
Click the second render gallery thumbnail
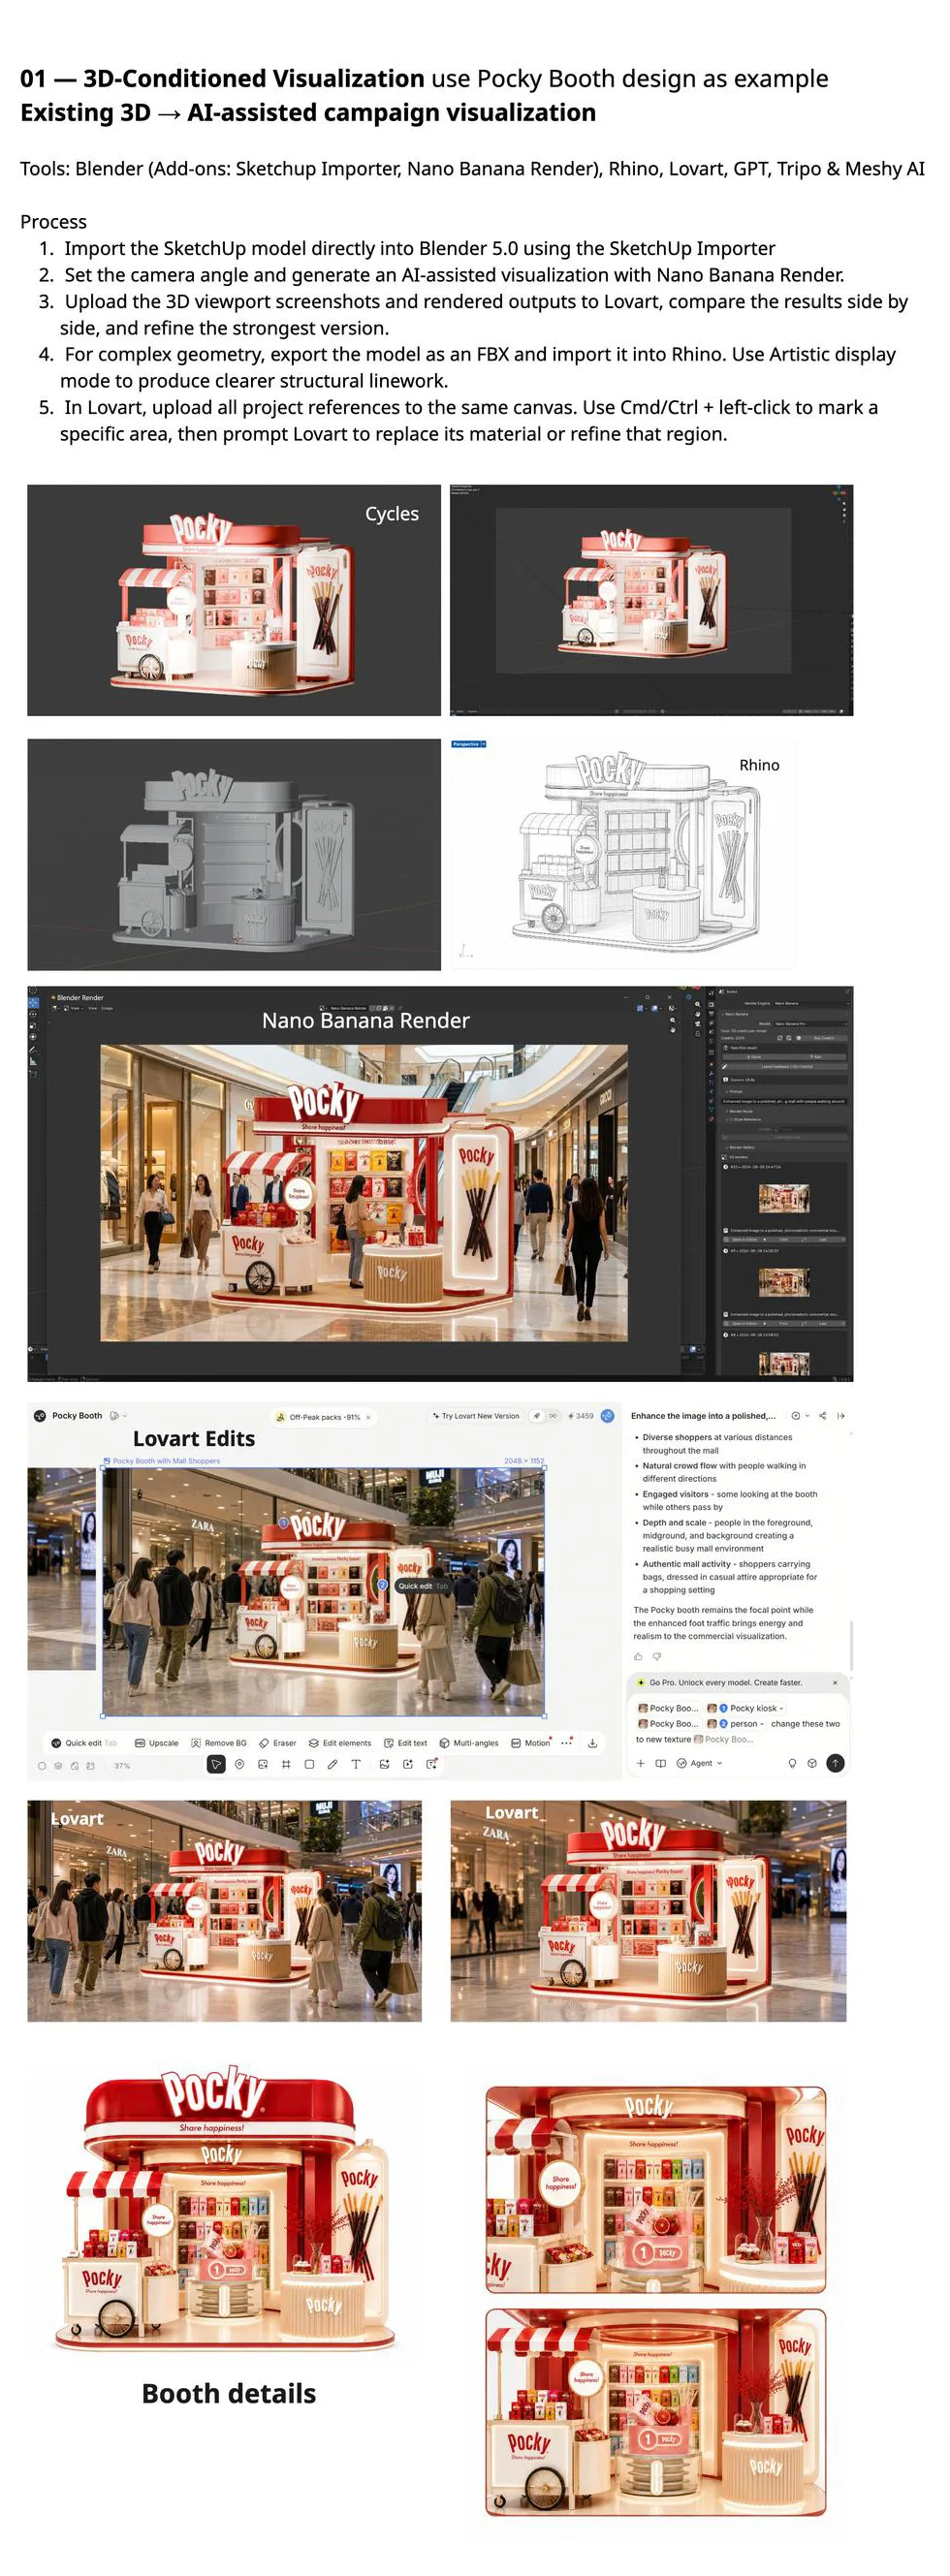coord(784,1281)
